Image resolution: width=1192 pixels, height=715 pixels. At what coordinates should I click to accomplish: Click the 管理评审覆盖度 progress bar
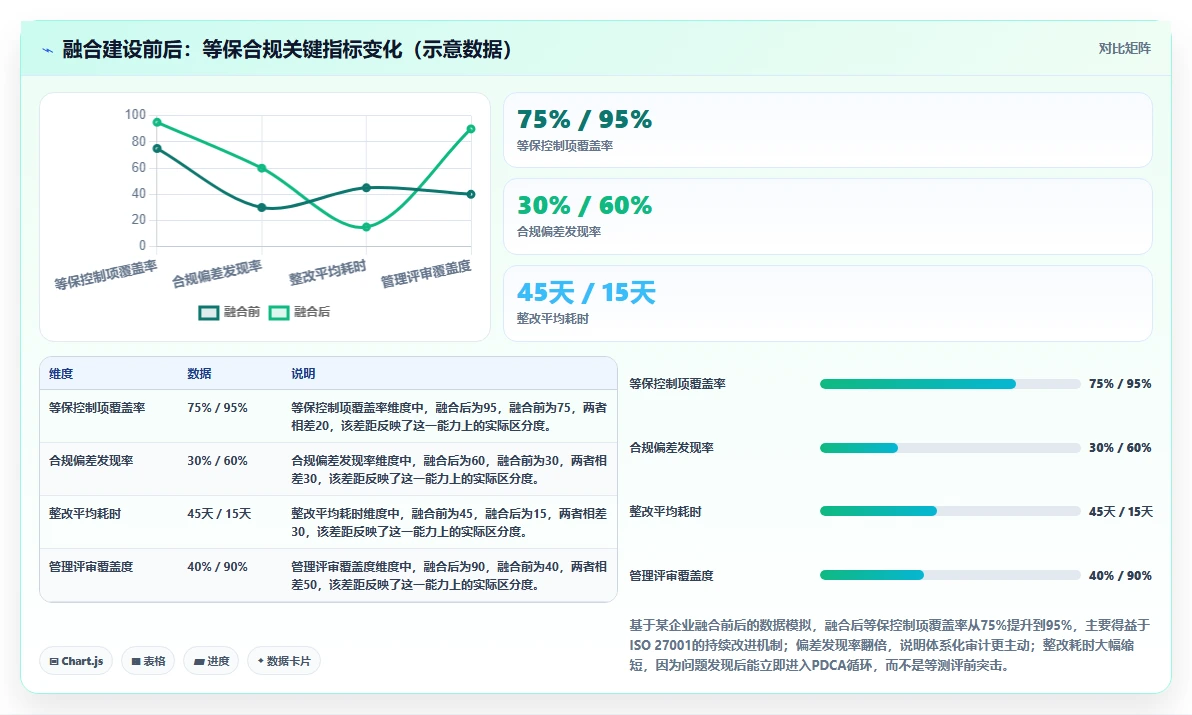click(950, 575)
